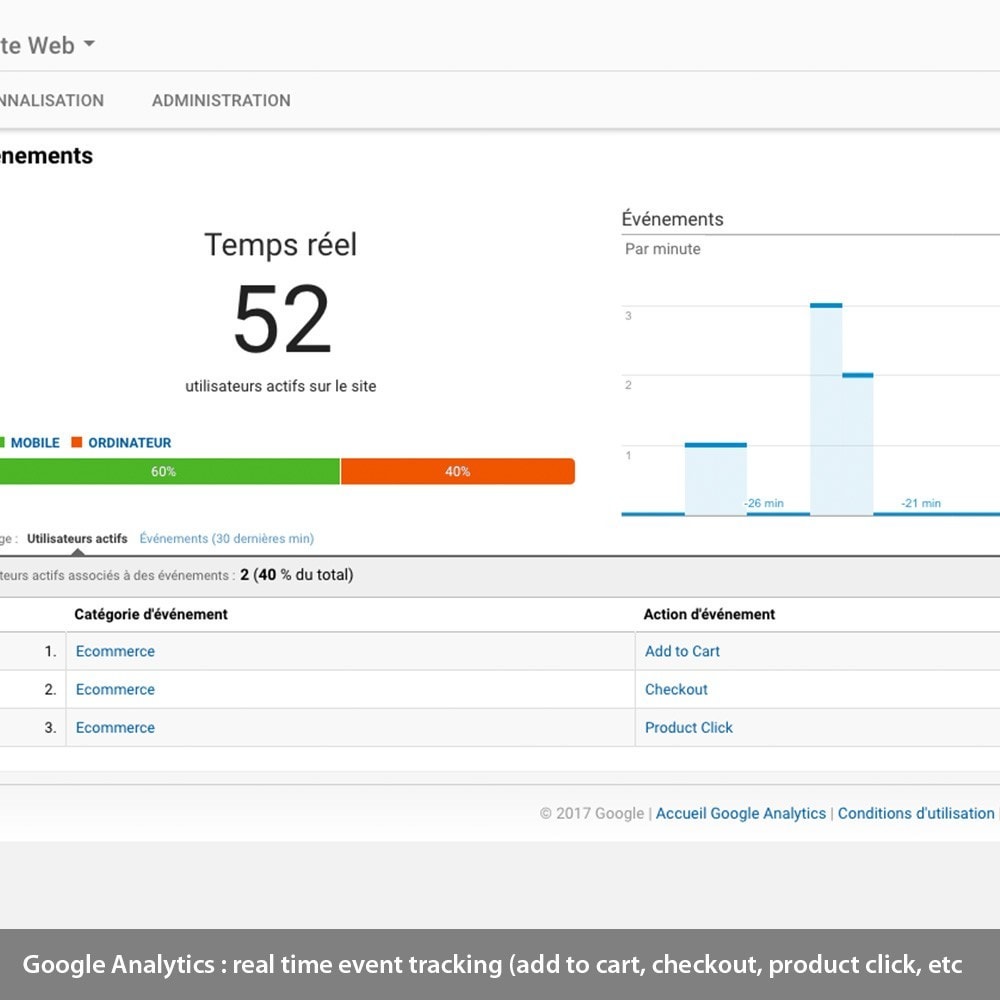The width and height of the screenshot is (1000, 1000).
Task: Open the site Web property dropdown arrow
Action: (x=89, y=44)
